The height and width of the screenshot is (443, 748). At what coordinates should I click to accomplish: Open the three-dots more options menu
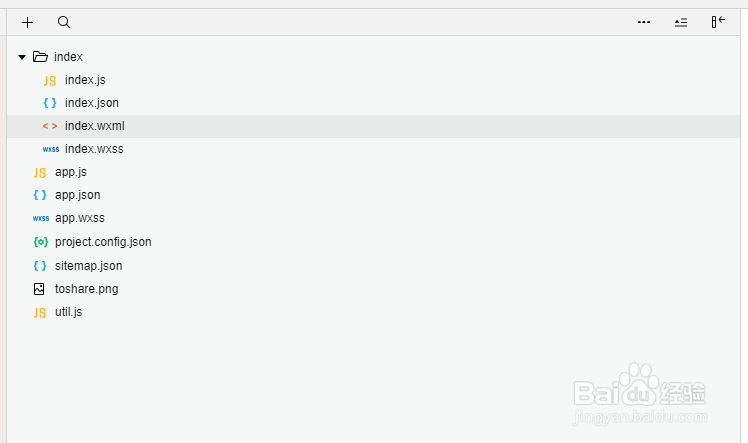(644, 22)
